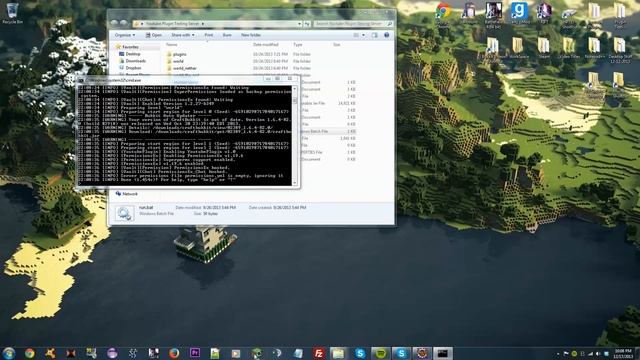640x360 pixels.
Task: Sort files by the Size column
Action: click(x=337, y=44)
